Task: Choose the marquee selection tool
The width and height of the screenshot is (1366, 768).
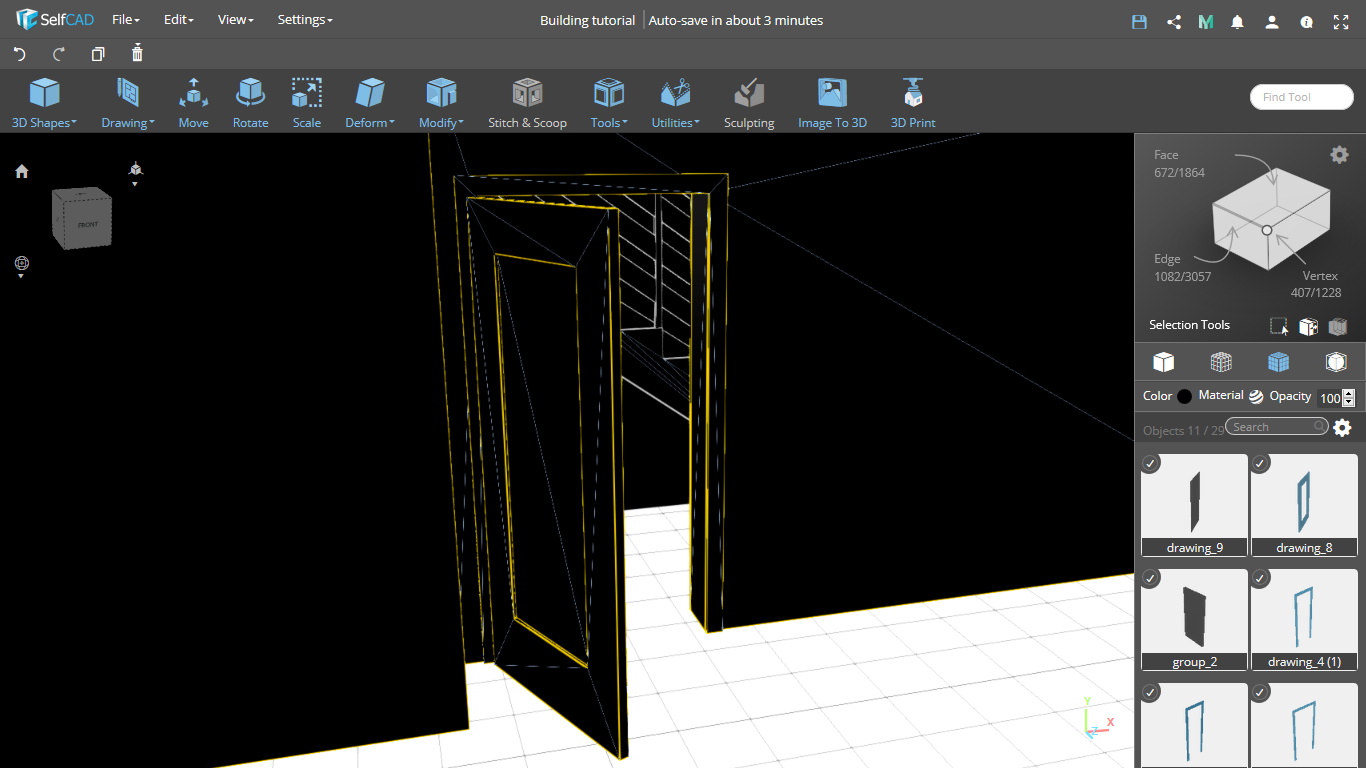Action: 1279,326
